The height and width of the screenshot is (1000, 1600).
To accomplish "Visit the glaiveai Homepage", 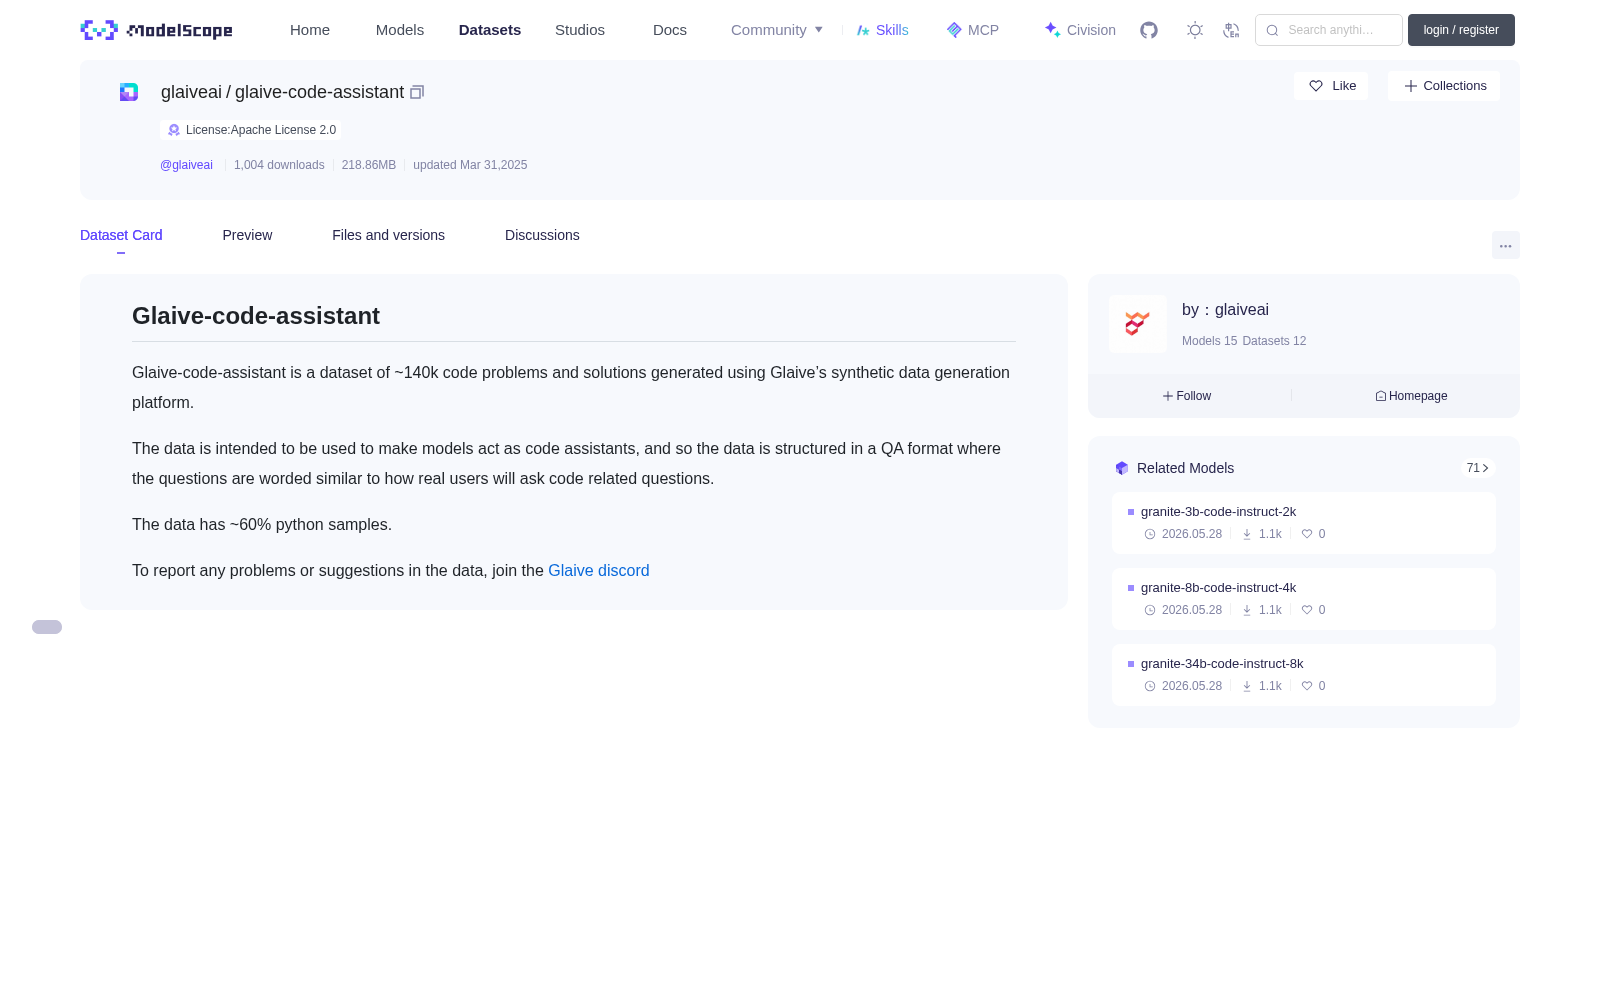I will [1411, 396].
